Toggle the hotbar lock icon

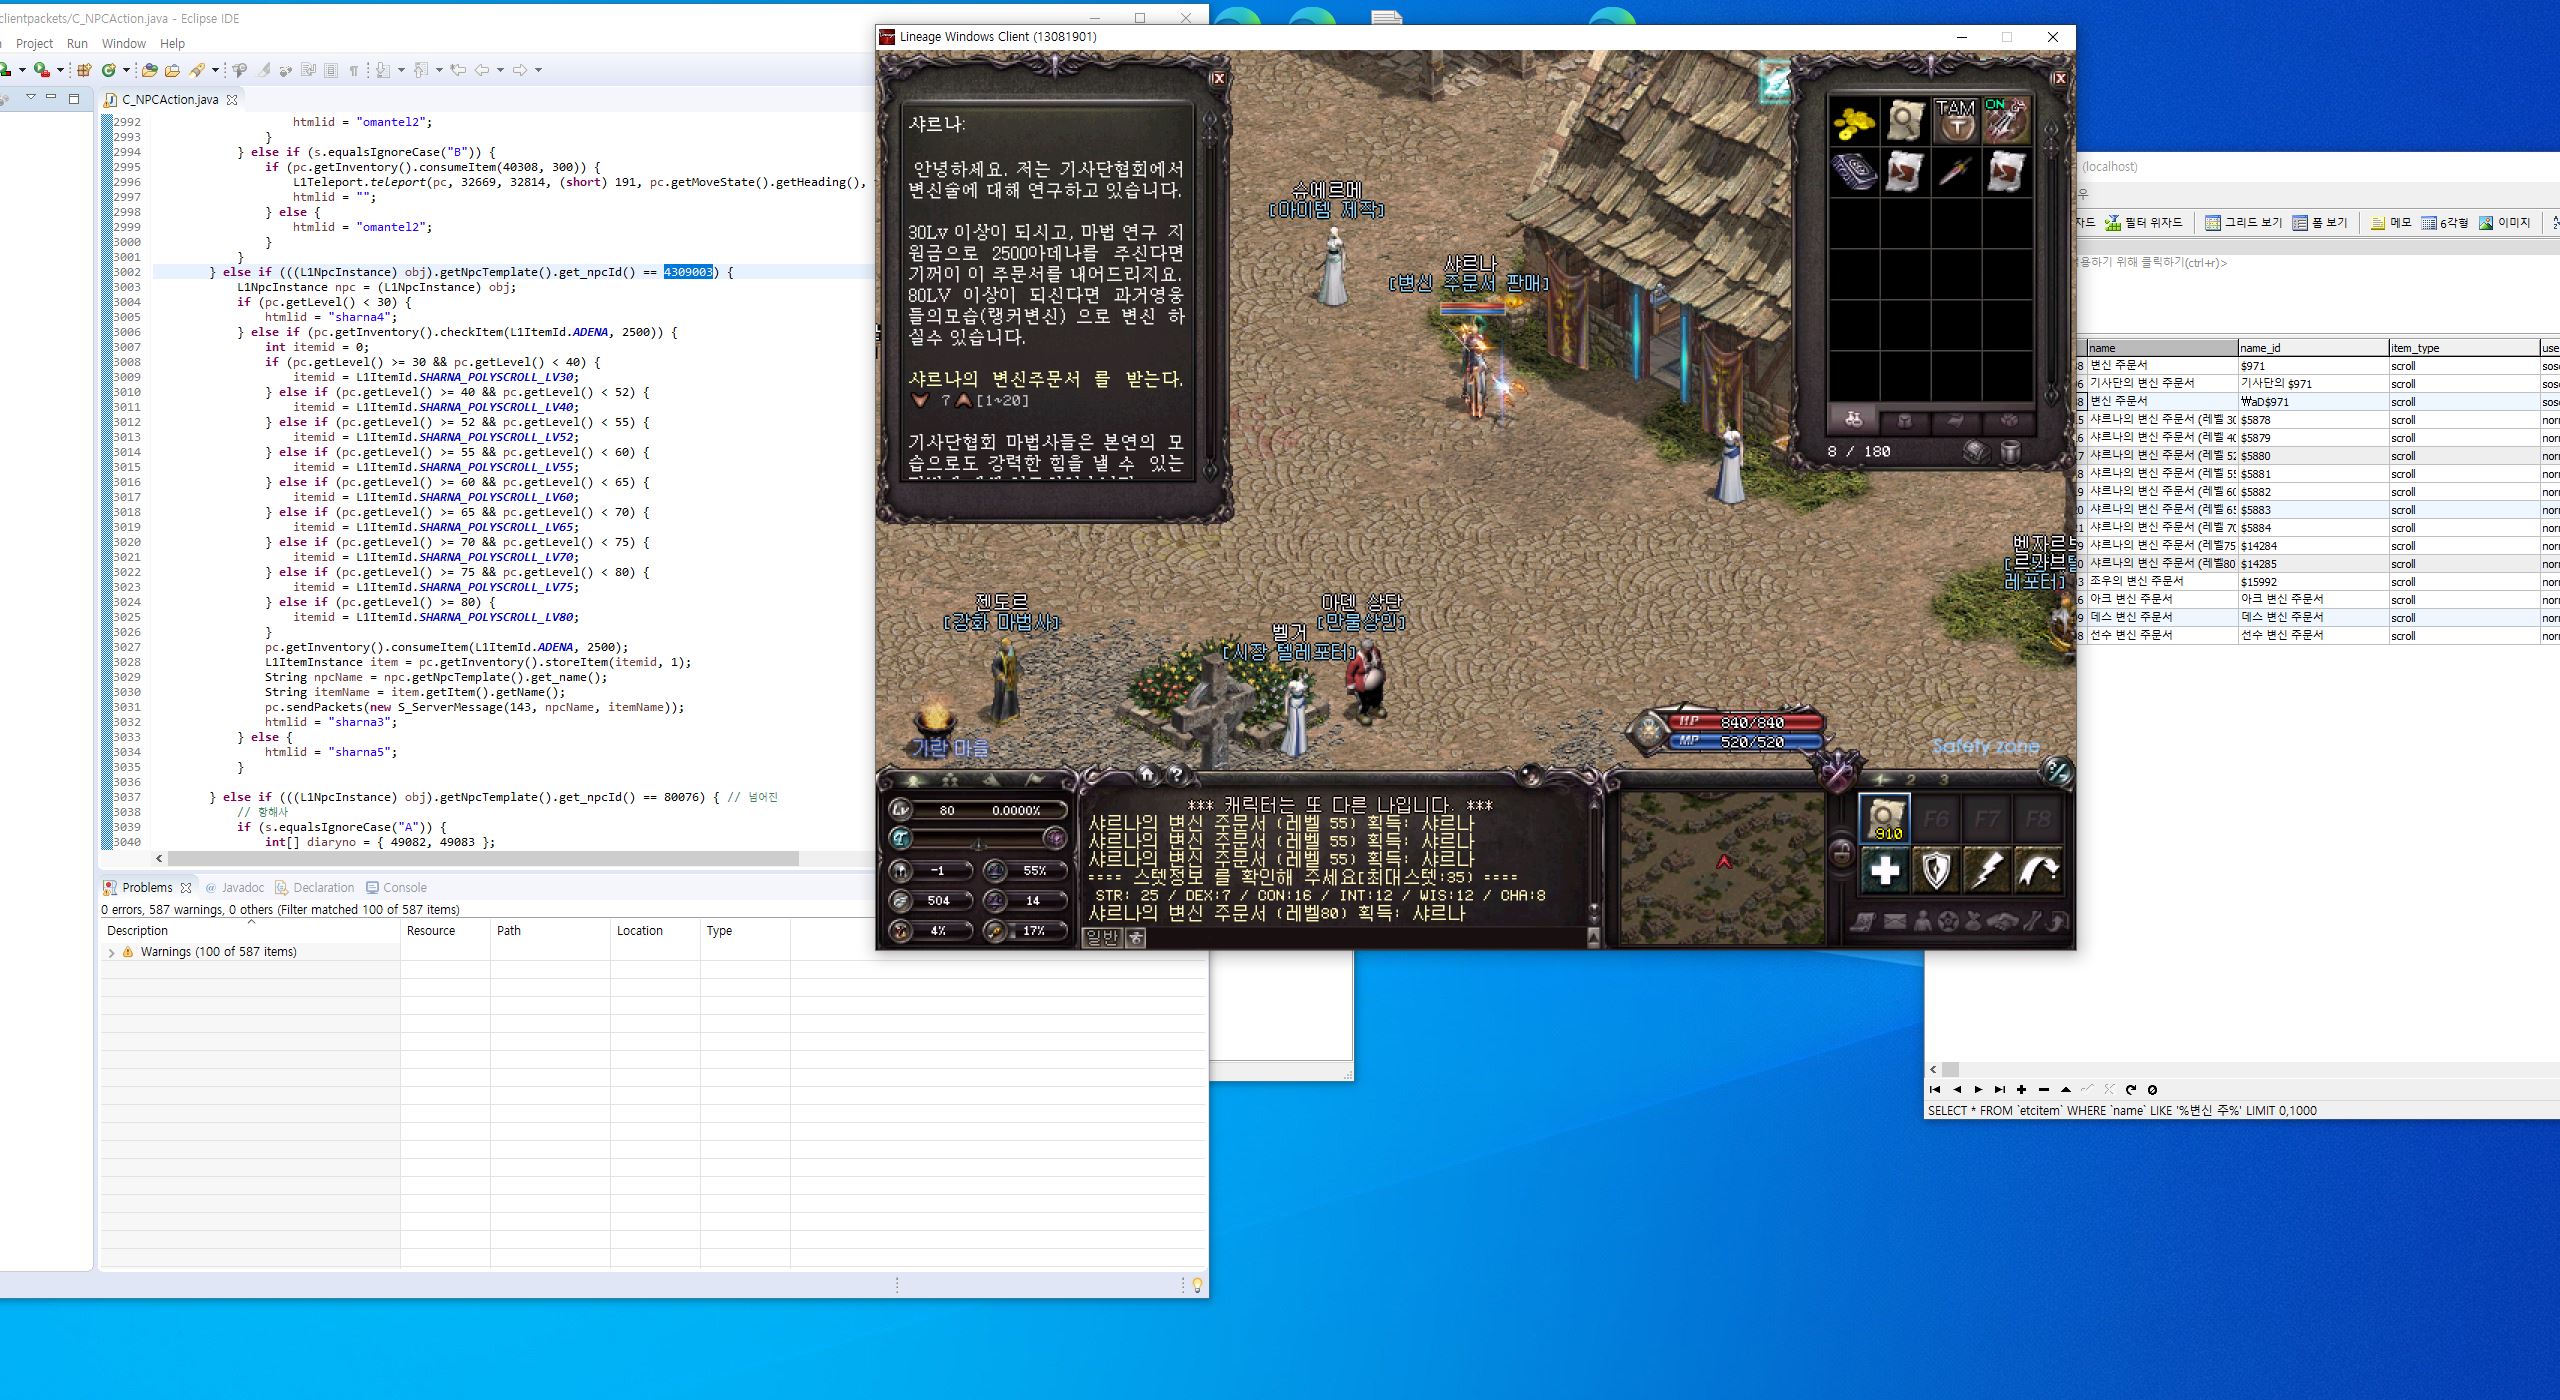(1841, 853)
